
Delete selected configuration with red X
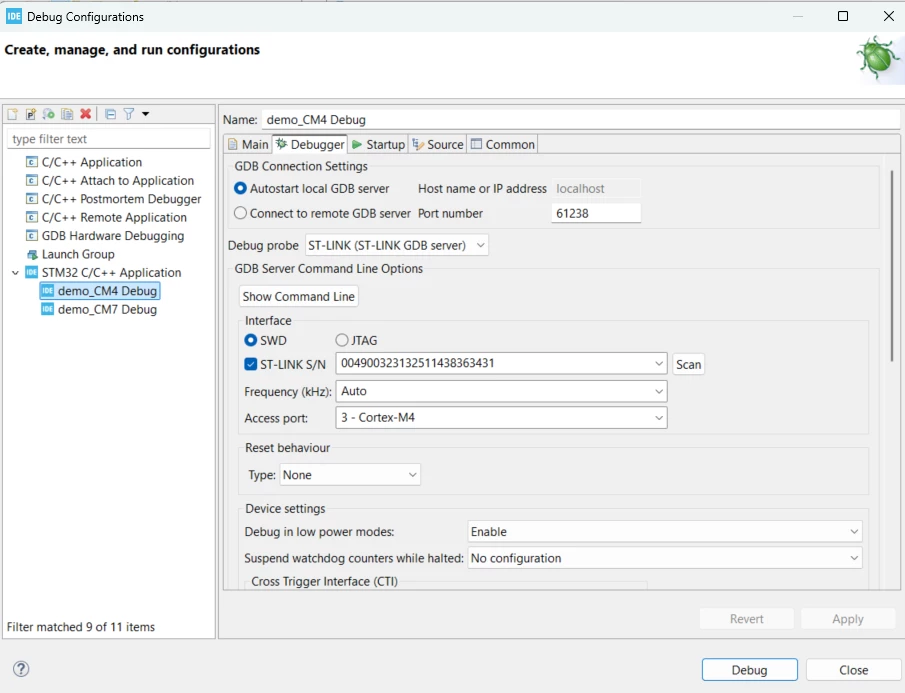click(85, 114)
